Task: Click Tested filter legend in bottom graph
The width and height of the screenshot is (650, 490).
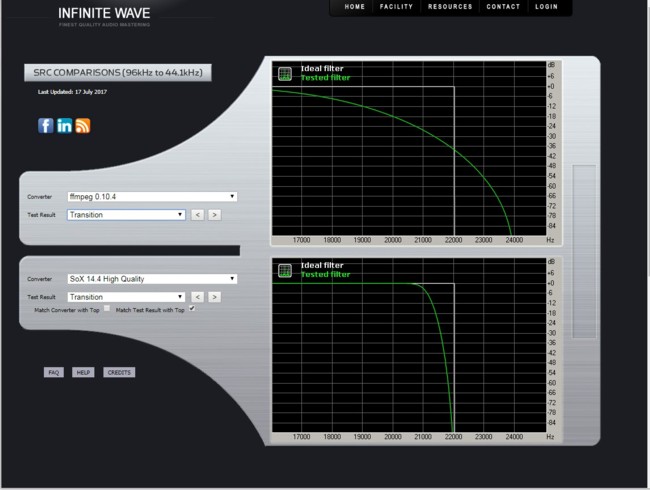Action: [325, 274]
